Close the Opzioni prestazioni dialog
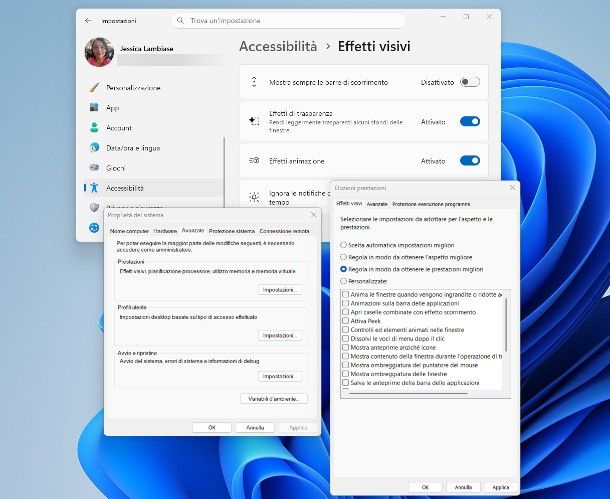This screenshot has height=499, width=610. [x=512, y=187]
